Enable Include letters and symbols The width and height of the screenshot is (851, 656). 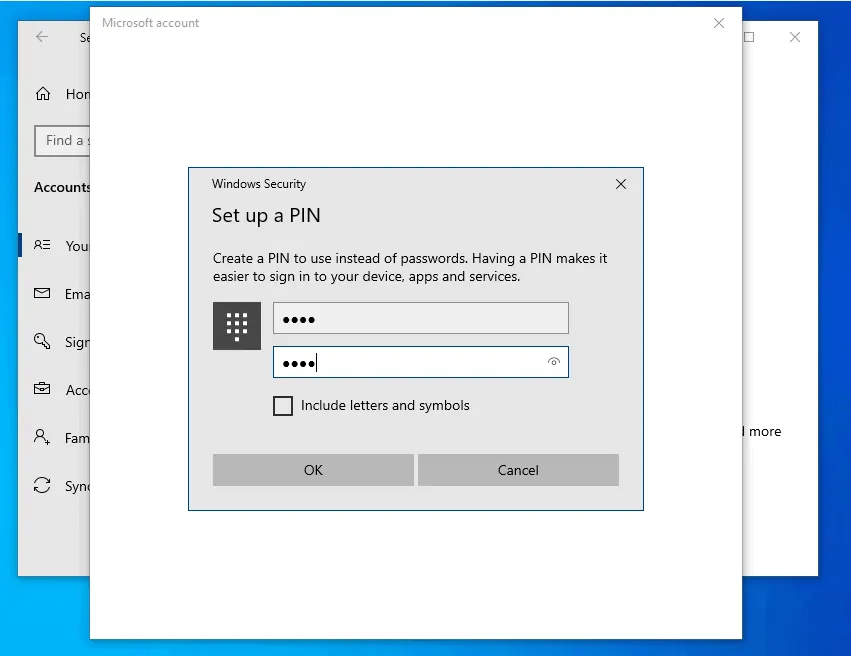[283, 406]
